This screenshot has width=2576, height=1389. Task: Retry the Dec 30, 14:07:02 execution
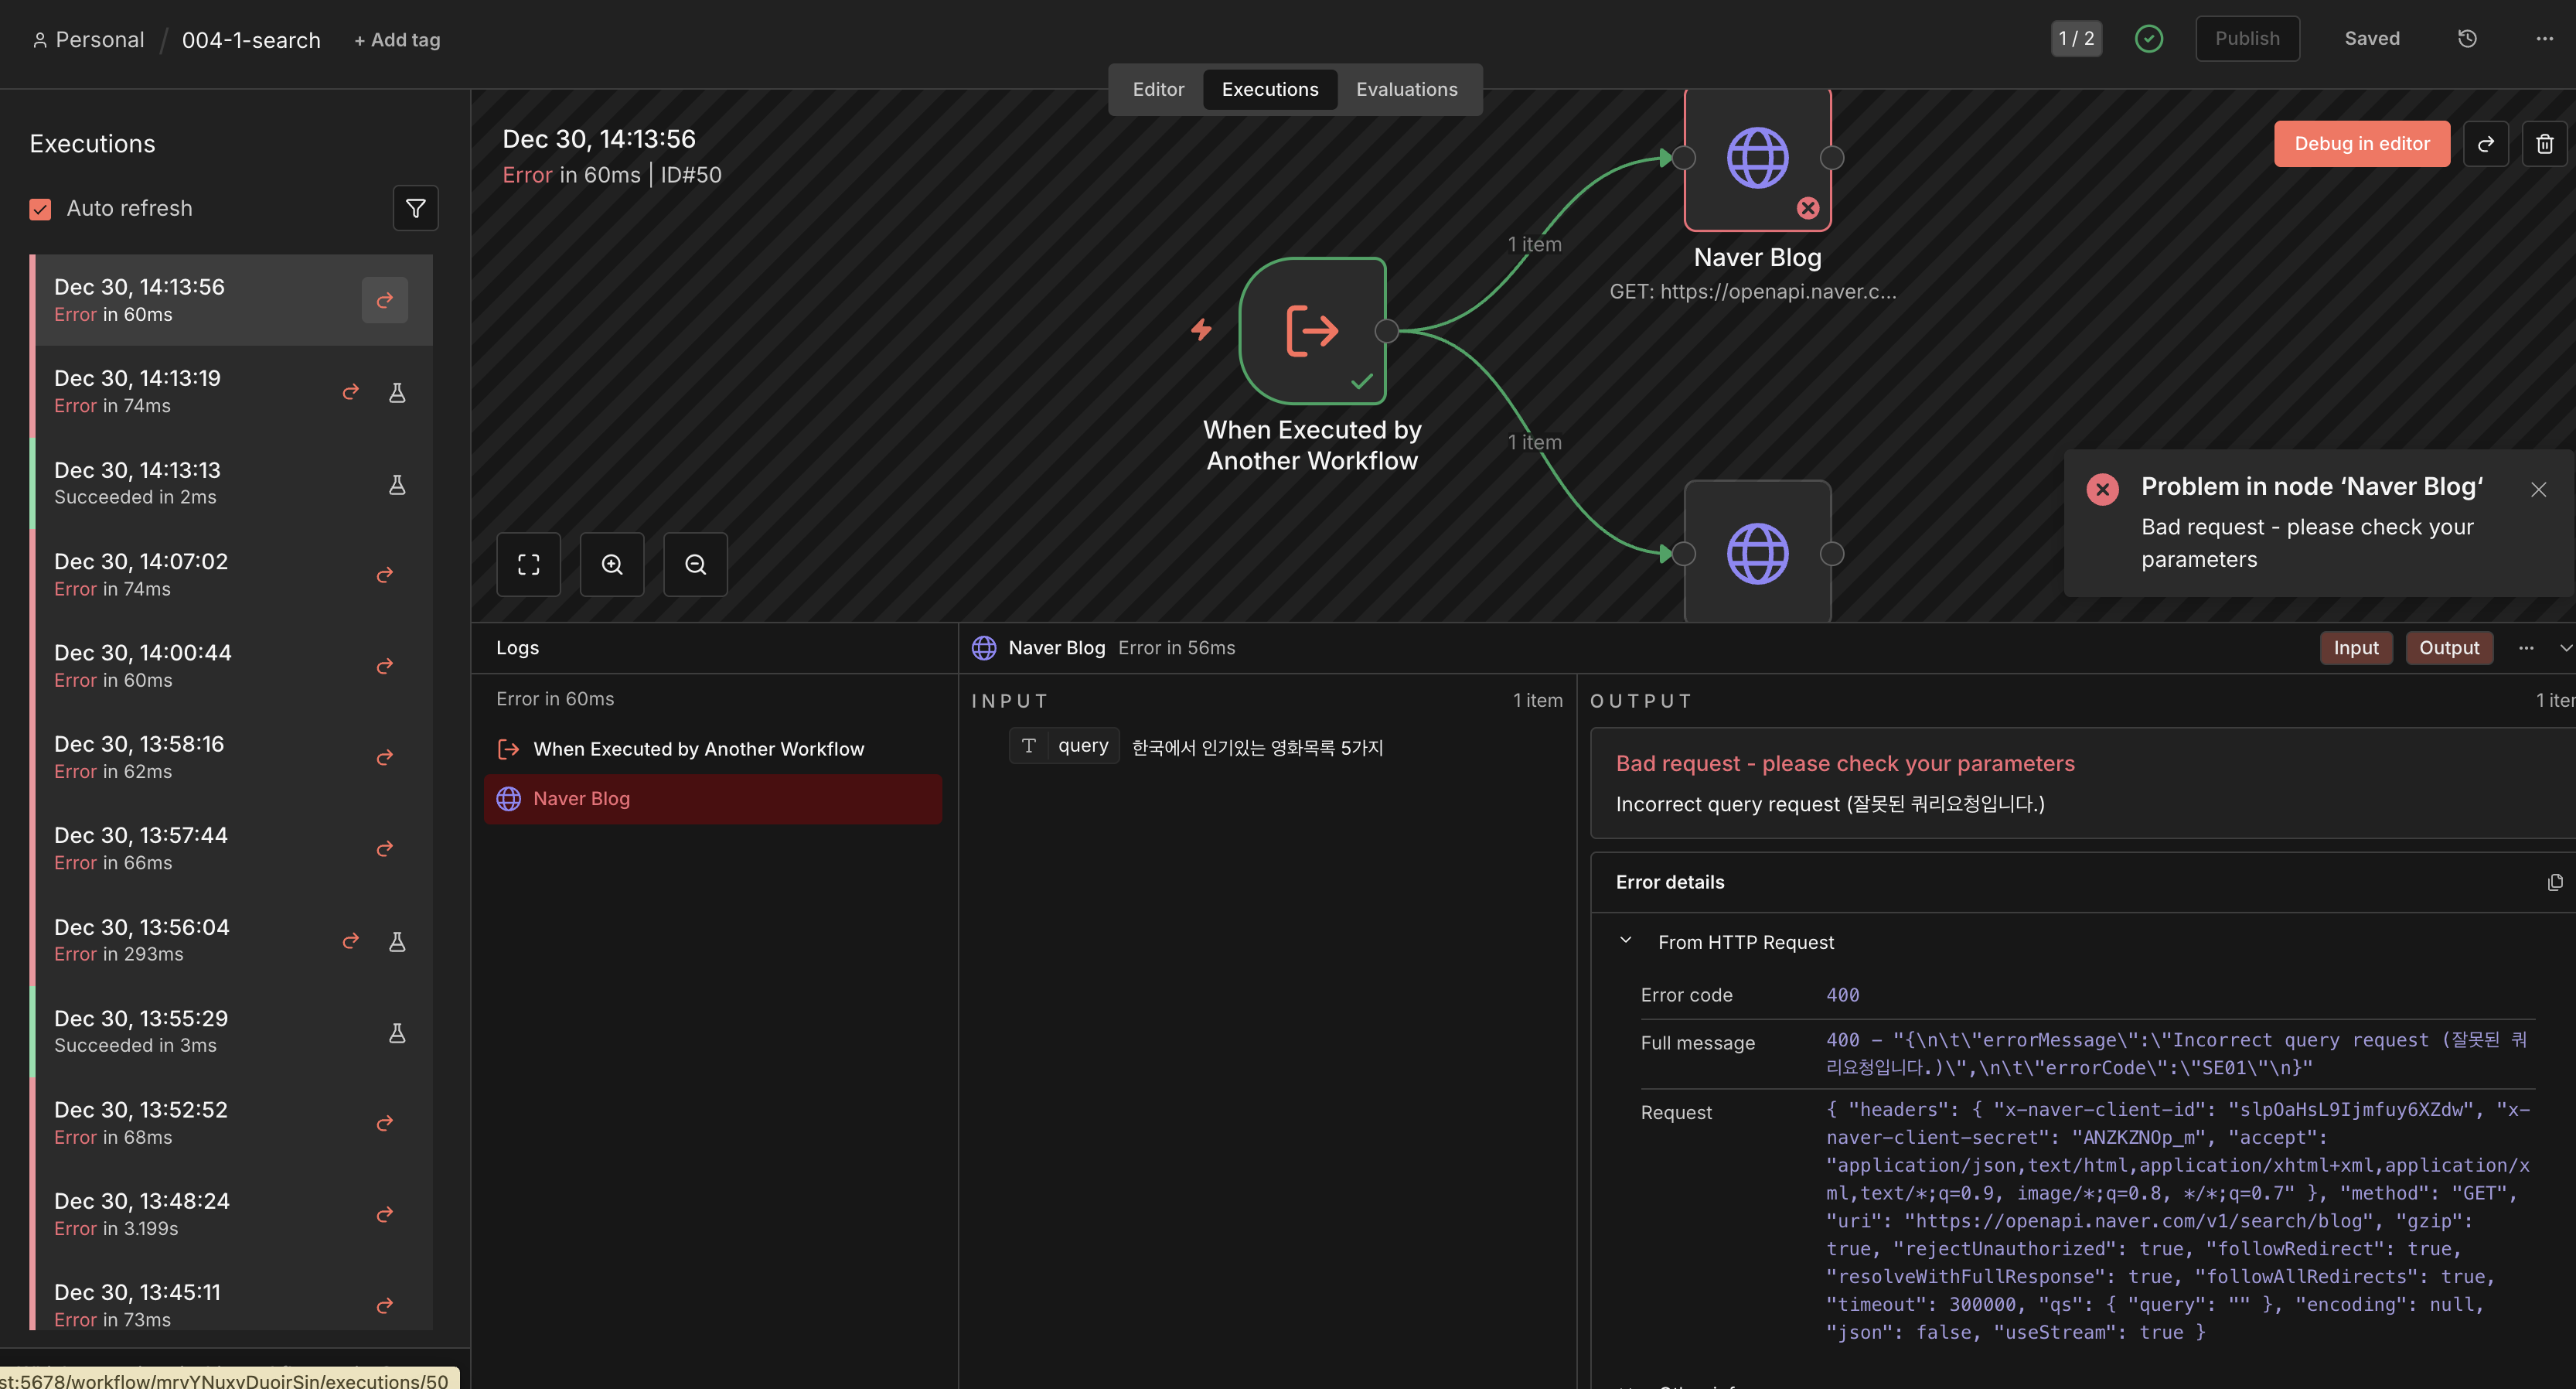point(384,575)
